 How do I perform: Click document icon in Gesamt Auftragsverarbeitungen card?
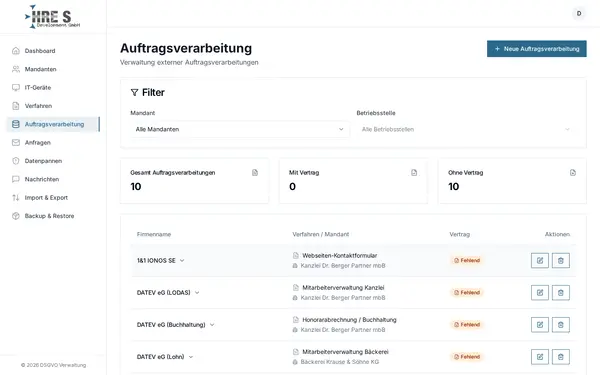255,173
